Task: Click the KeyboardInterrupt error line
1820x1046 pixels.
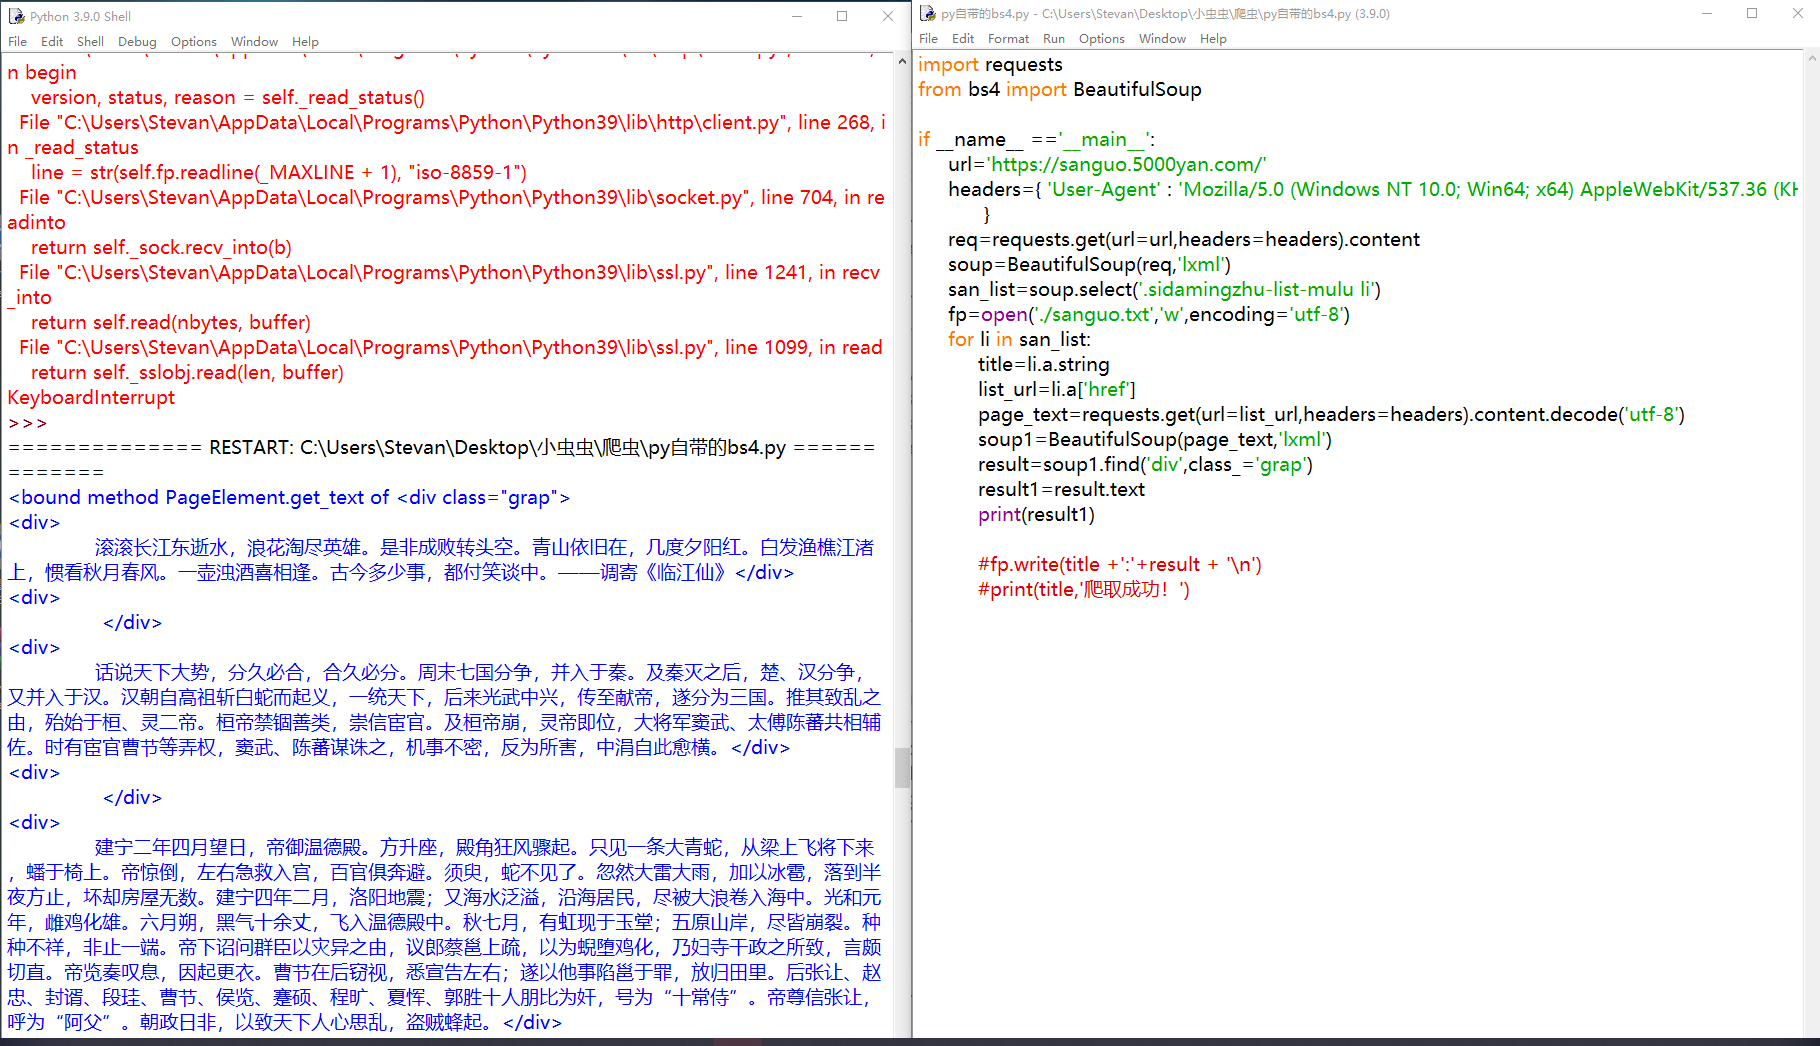Action: [x=91, y=397]
